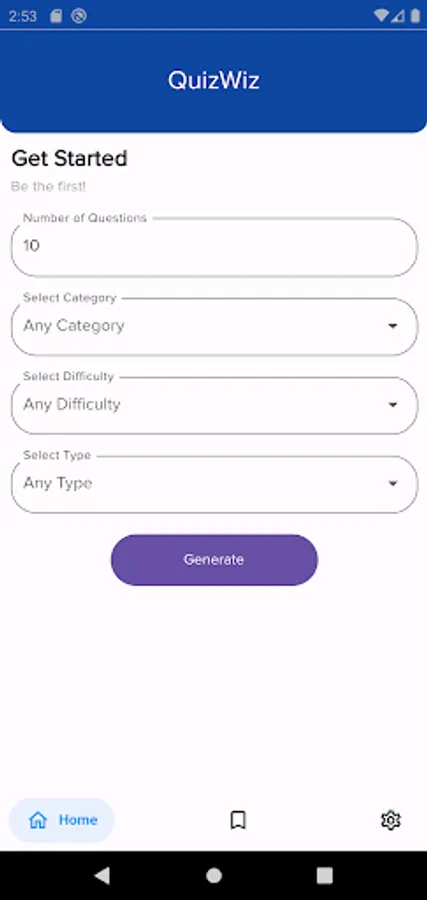Tap the Android home circle icon
This screenshot has height=900, width=427.
pyautogui.click(x=214, y=875)
